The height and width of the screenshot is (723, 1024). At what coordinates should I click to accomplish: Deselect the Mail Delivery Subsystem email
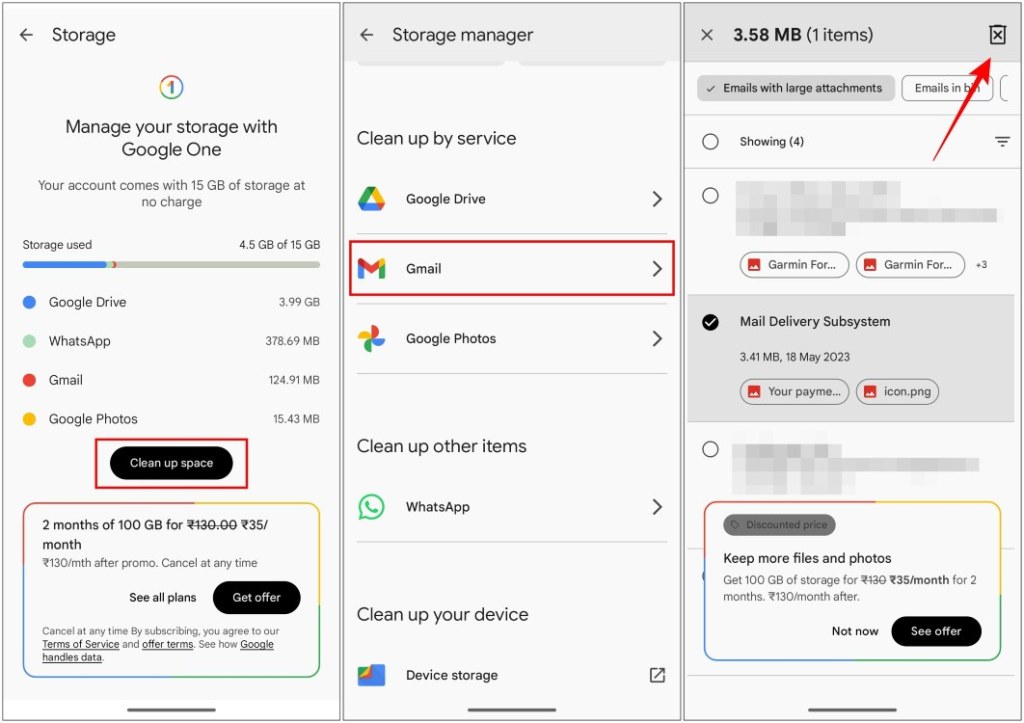coord(710,322)
